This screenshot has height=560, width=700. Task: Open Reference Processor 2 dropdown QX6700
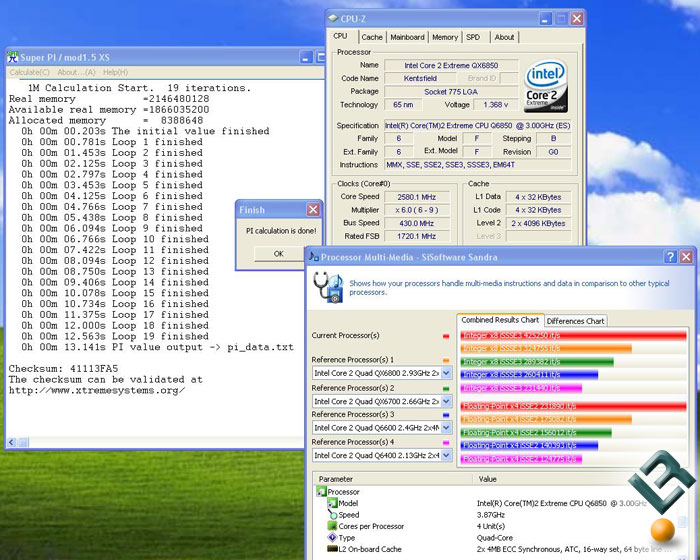click(446, 401)
